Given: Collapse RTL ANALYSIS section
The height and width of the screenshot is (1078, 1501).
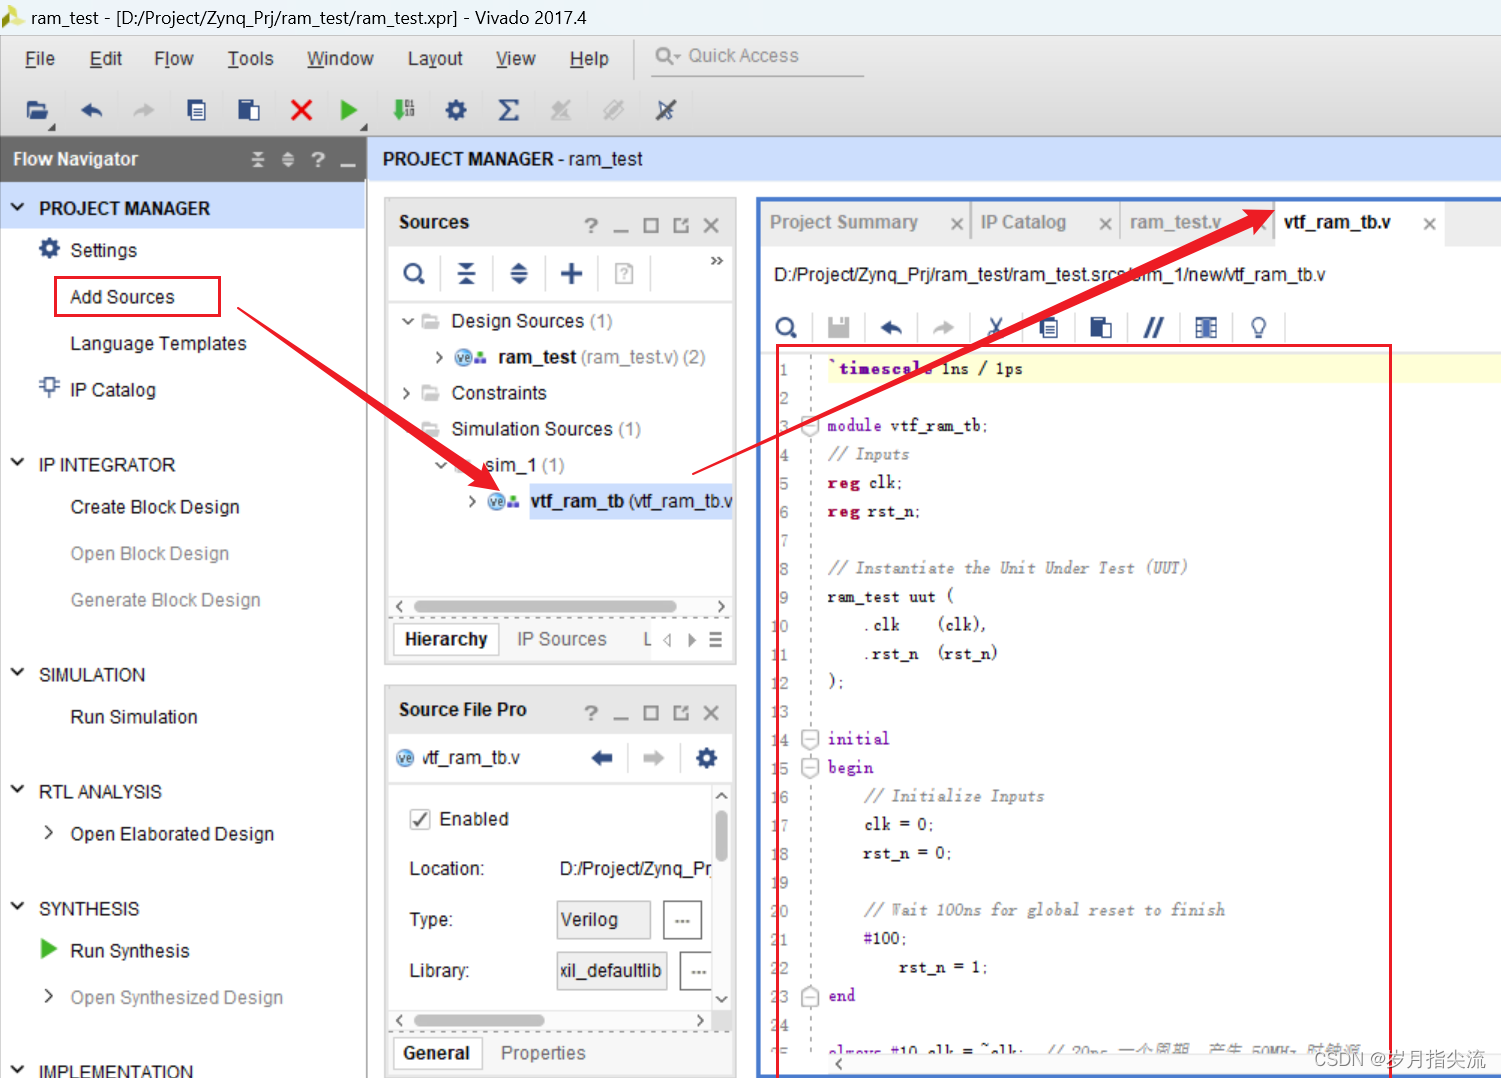Looking at the screenshot, I should pyautogui.click(x=17, y=790).
